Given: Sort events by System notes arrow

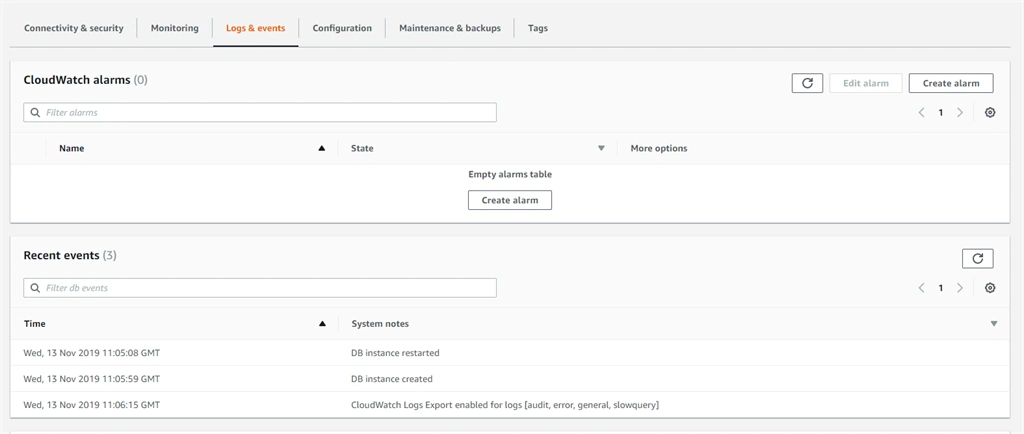Looking at the screenshot, I should (x=994, y=324).
